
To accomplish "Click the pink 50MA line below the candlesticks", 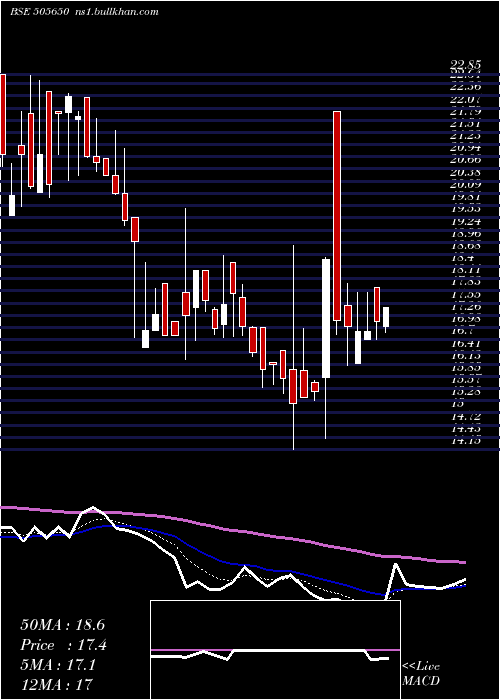I will pos(232,530).
